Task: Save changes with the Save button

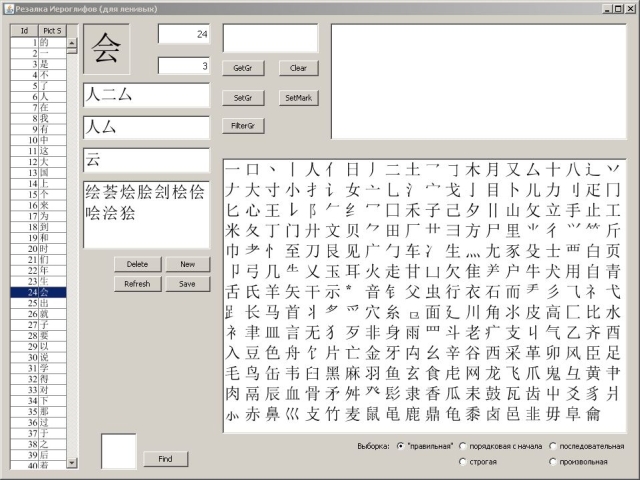Action: (187, 284)
